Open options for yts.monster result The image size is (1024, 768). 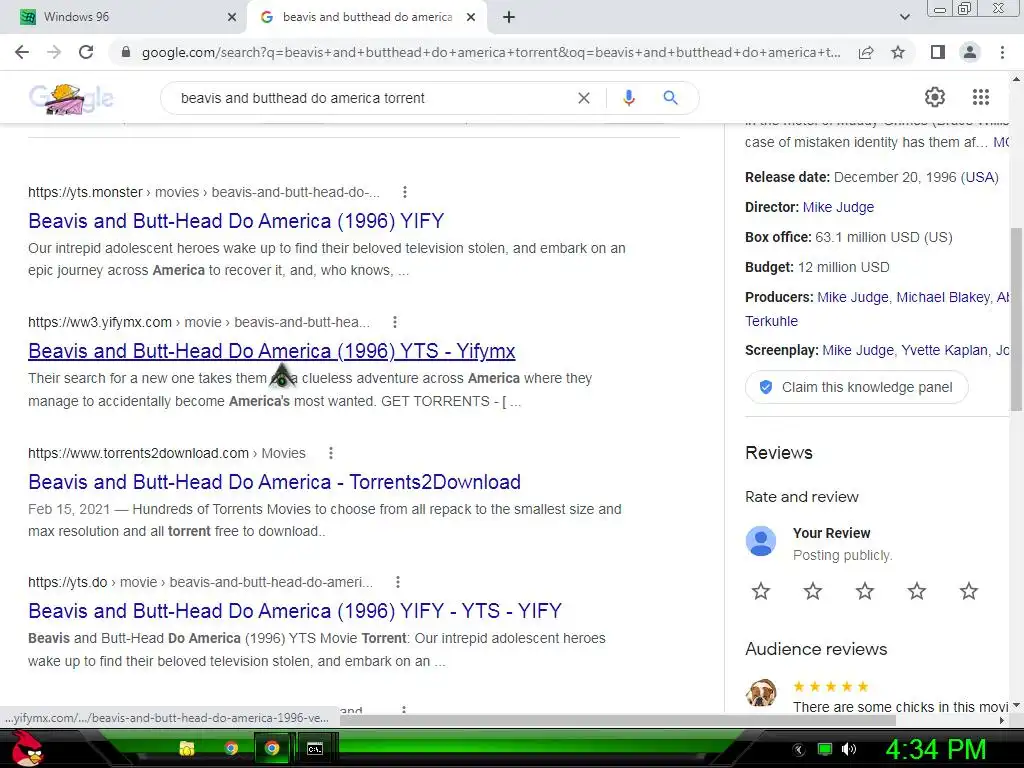[x=405, y=192]
